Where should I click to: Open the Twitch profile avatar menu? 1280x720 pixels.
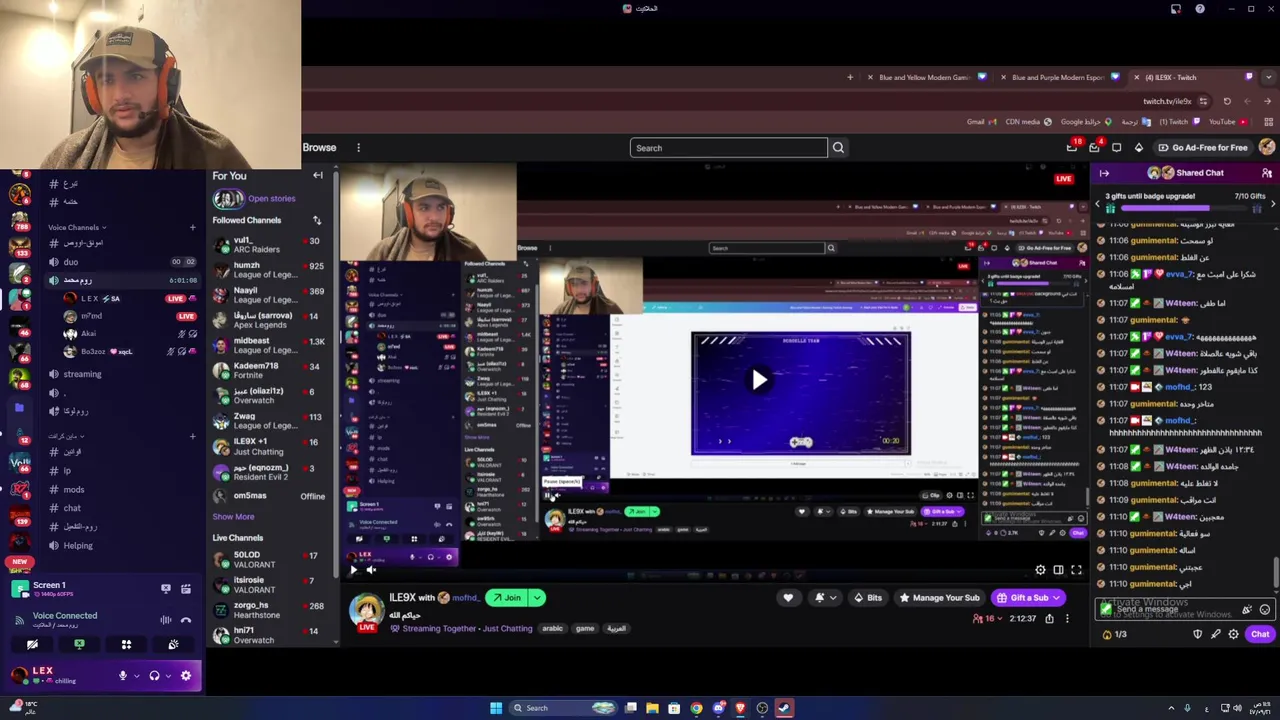click(1267, 147)
